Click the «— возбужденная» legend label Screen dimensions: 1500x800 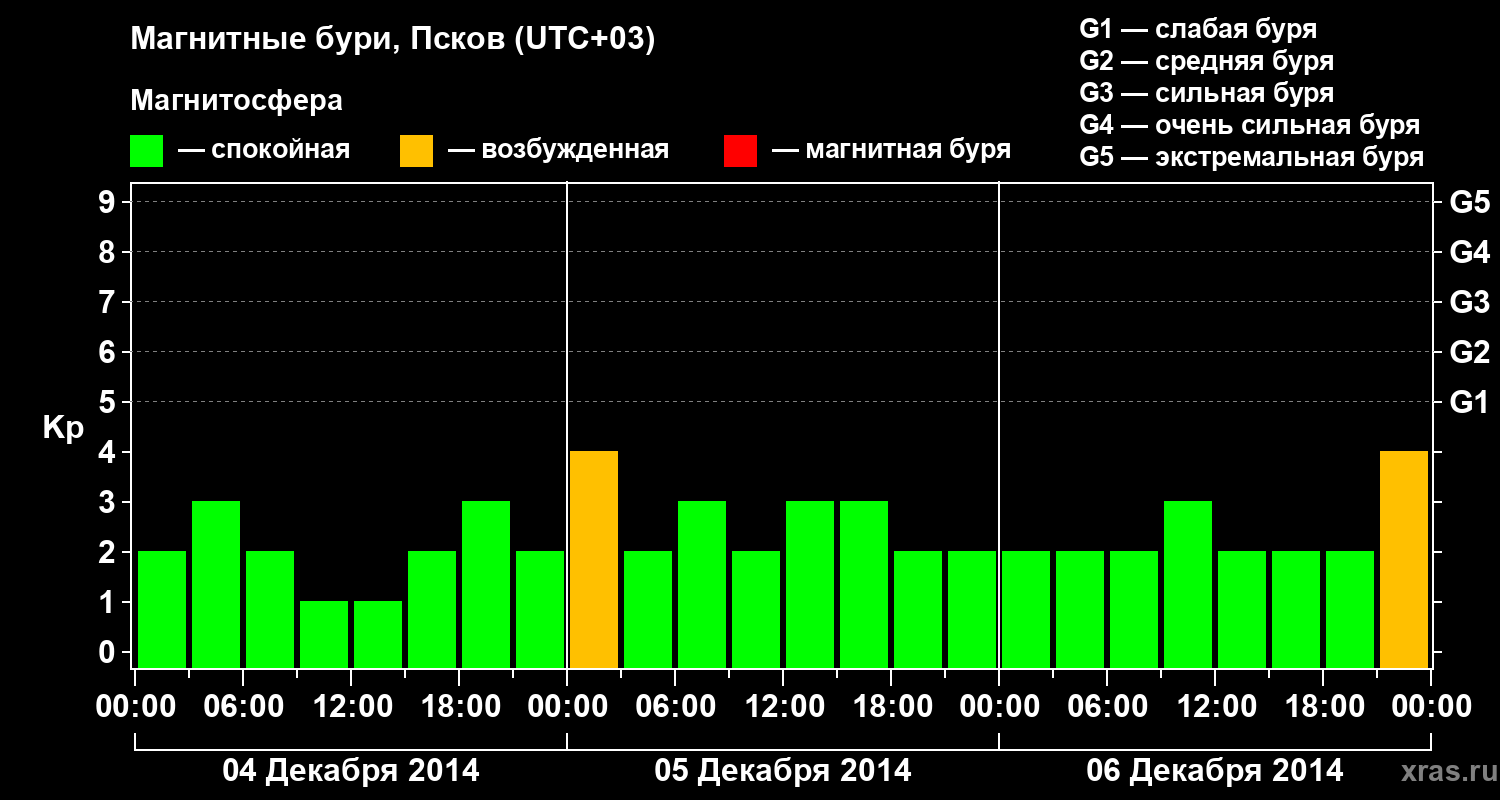558,150
